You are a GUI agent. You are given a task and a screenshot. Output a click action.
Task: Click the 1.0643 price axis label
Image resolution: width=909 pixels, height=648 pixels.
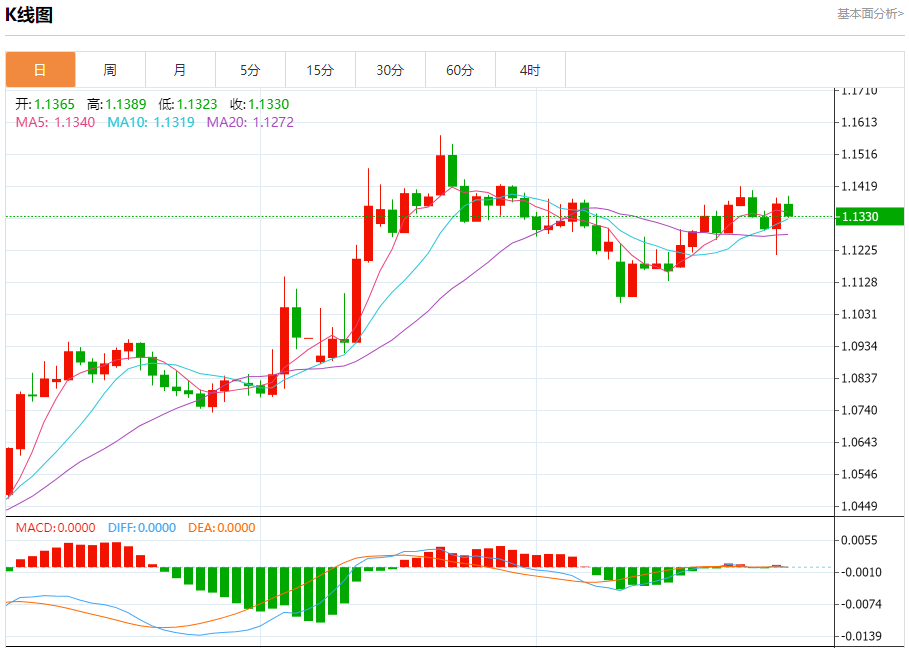[x=860, y=442]
